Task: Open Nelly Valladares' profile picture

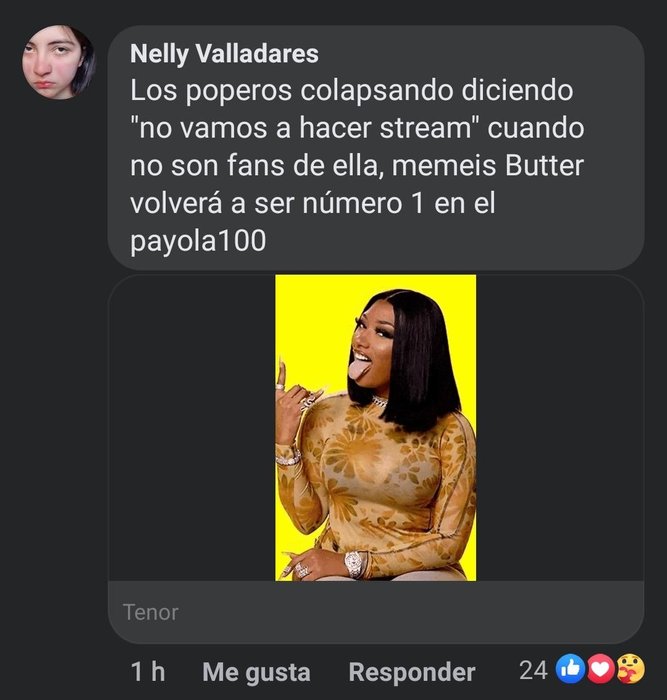Action: pos(58,62)
